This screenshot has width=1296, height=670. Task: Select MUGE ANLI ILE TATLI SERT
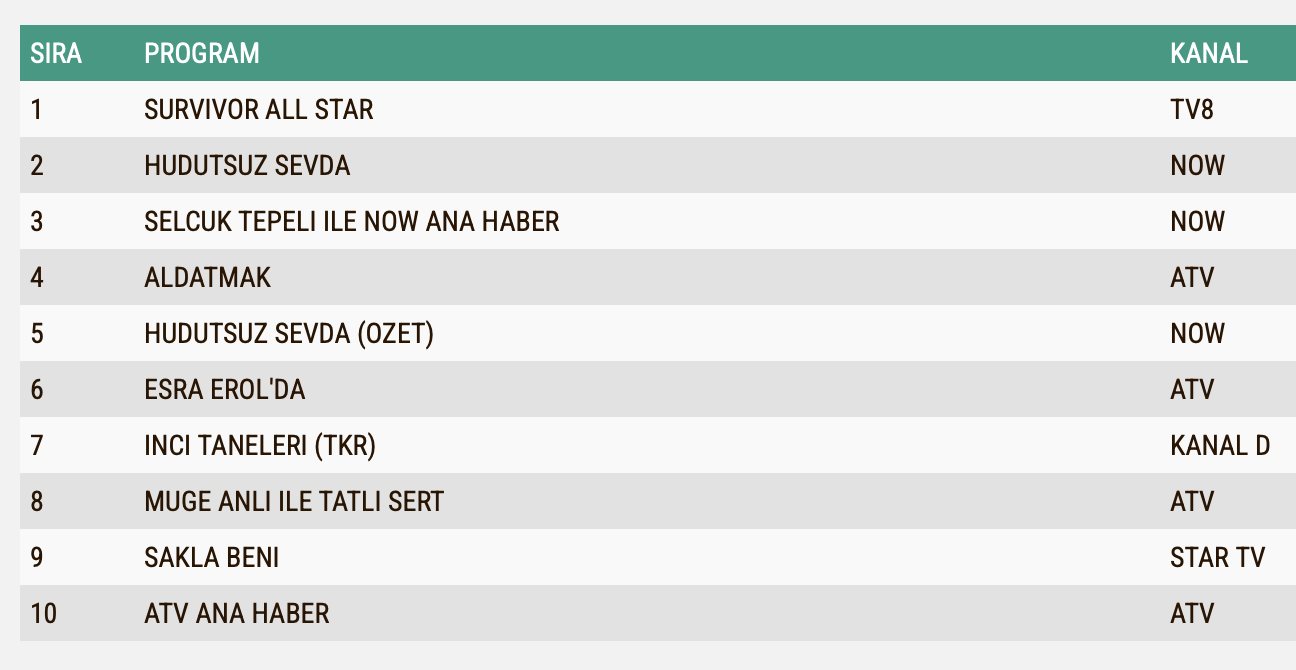(x=293, y=501)
